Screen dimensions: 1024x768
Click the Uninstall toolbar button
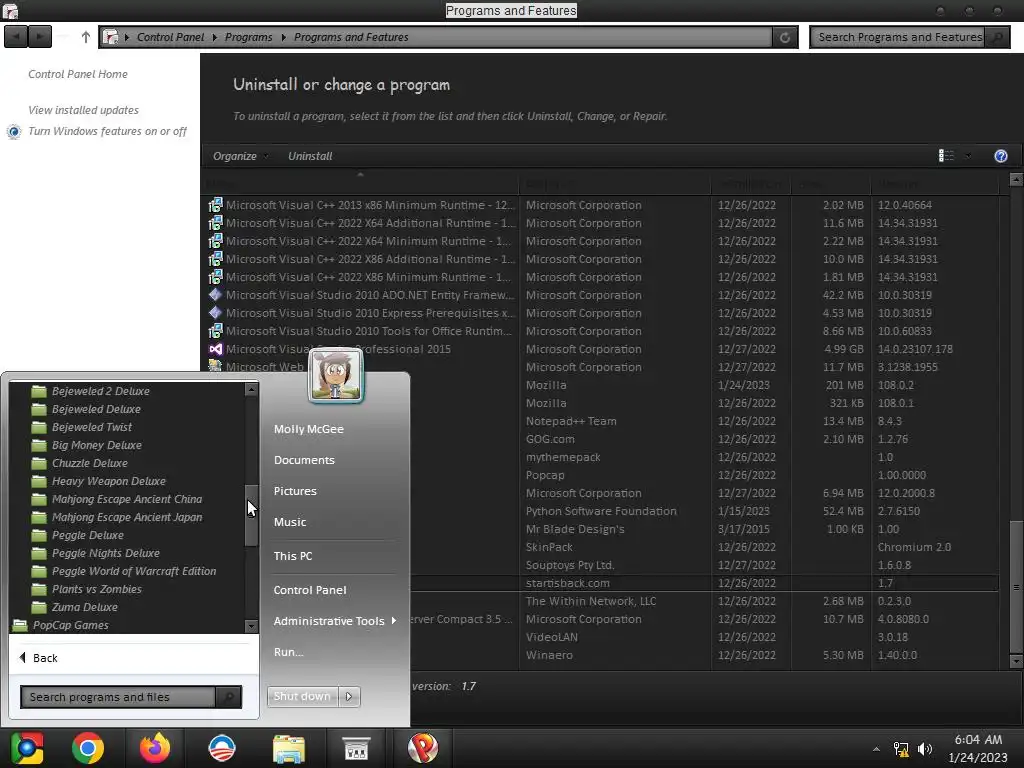[310, 156]
